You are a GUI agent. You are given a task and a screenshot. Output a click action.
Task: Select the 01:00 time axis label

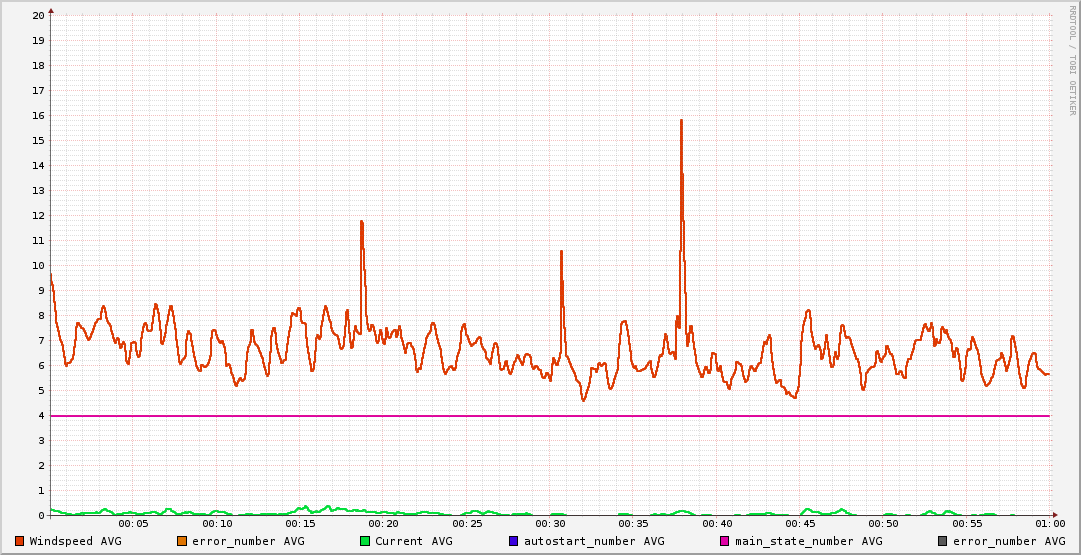1049,524
